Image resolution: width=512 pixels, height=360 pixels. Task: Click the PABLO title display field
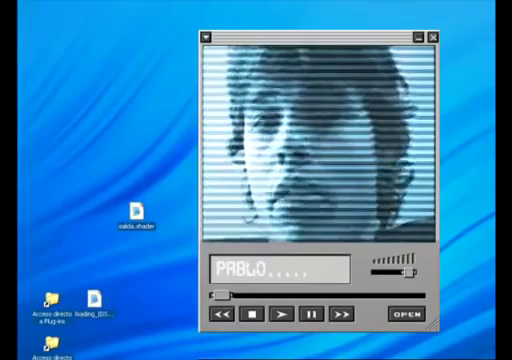(x=280, y=269)
